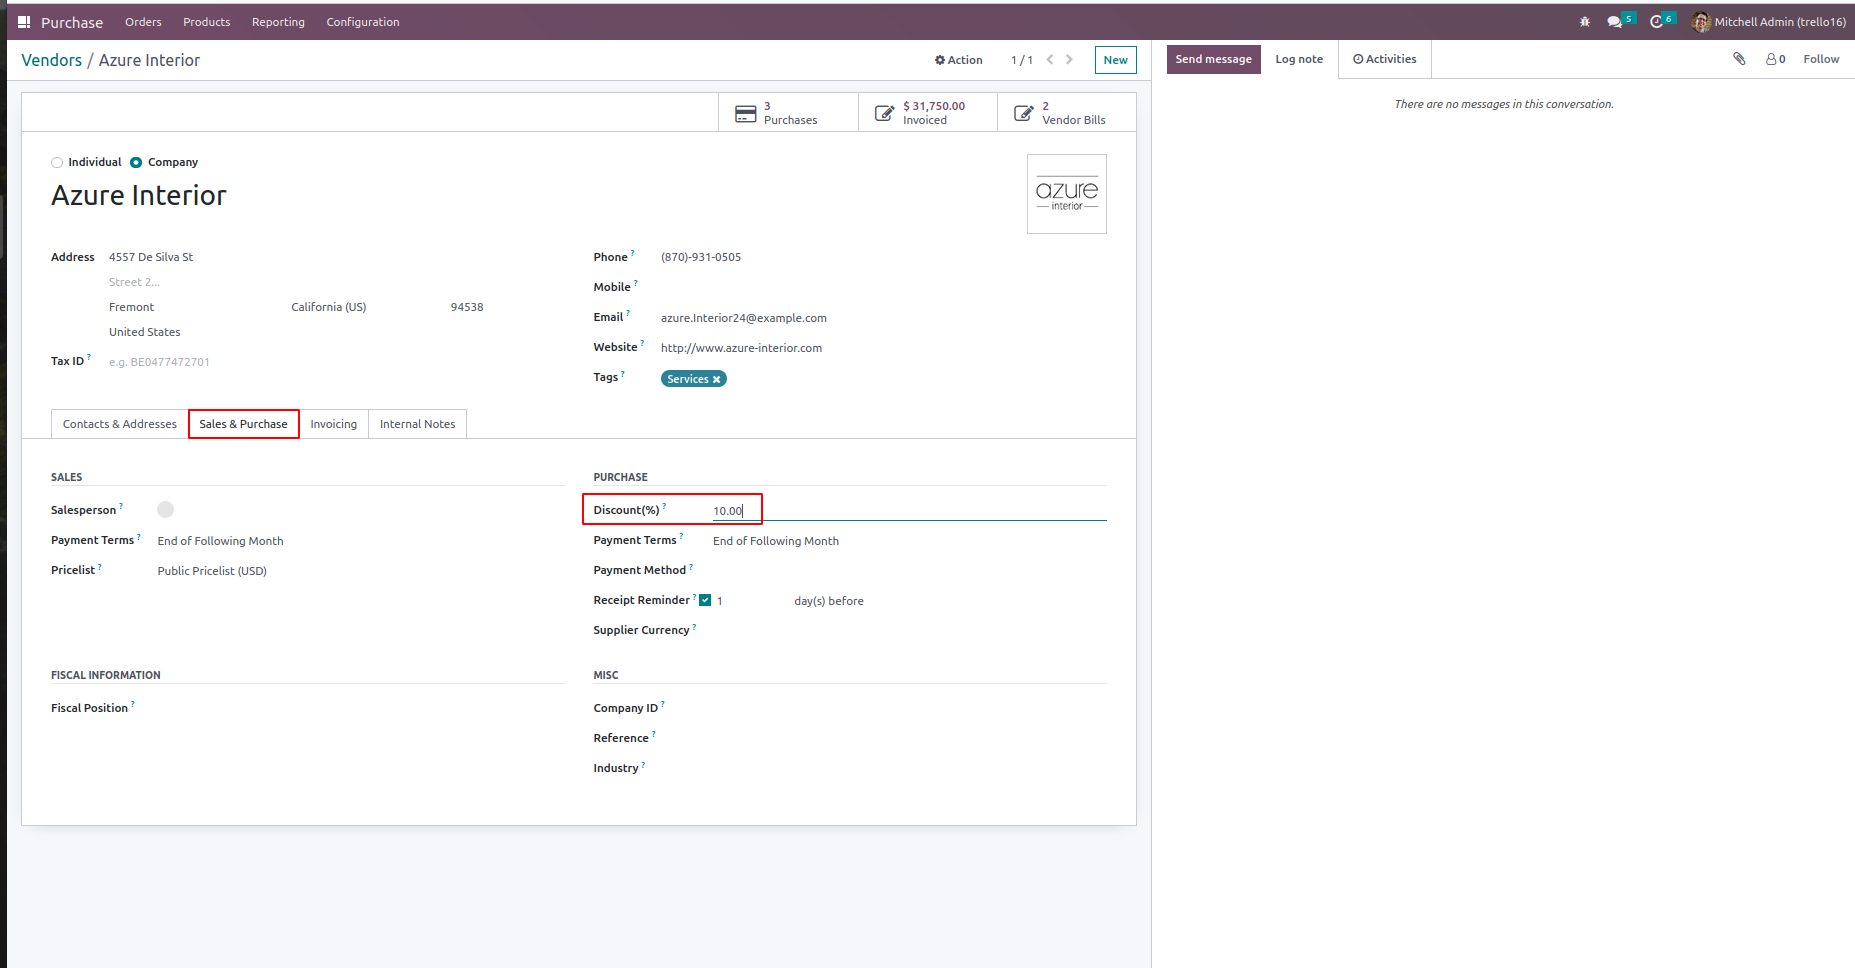Open the Configuration menu
Image resolution: width=1855 pixels, height=968 pixels.
pos(363,22)
